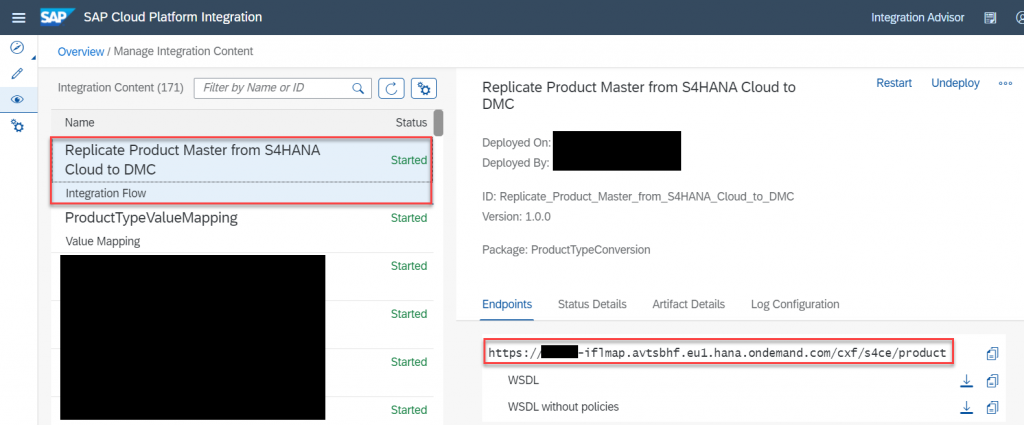Click the endpoint URL text
Image resolution: width=1024 pixels, height=425 pixels.
coord(717,353)
